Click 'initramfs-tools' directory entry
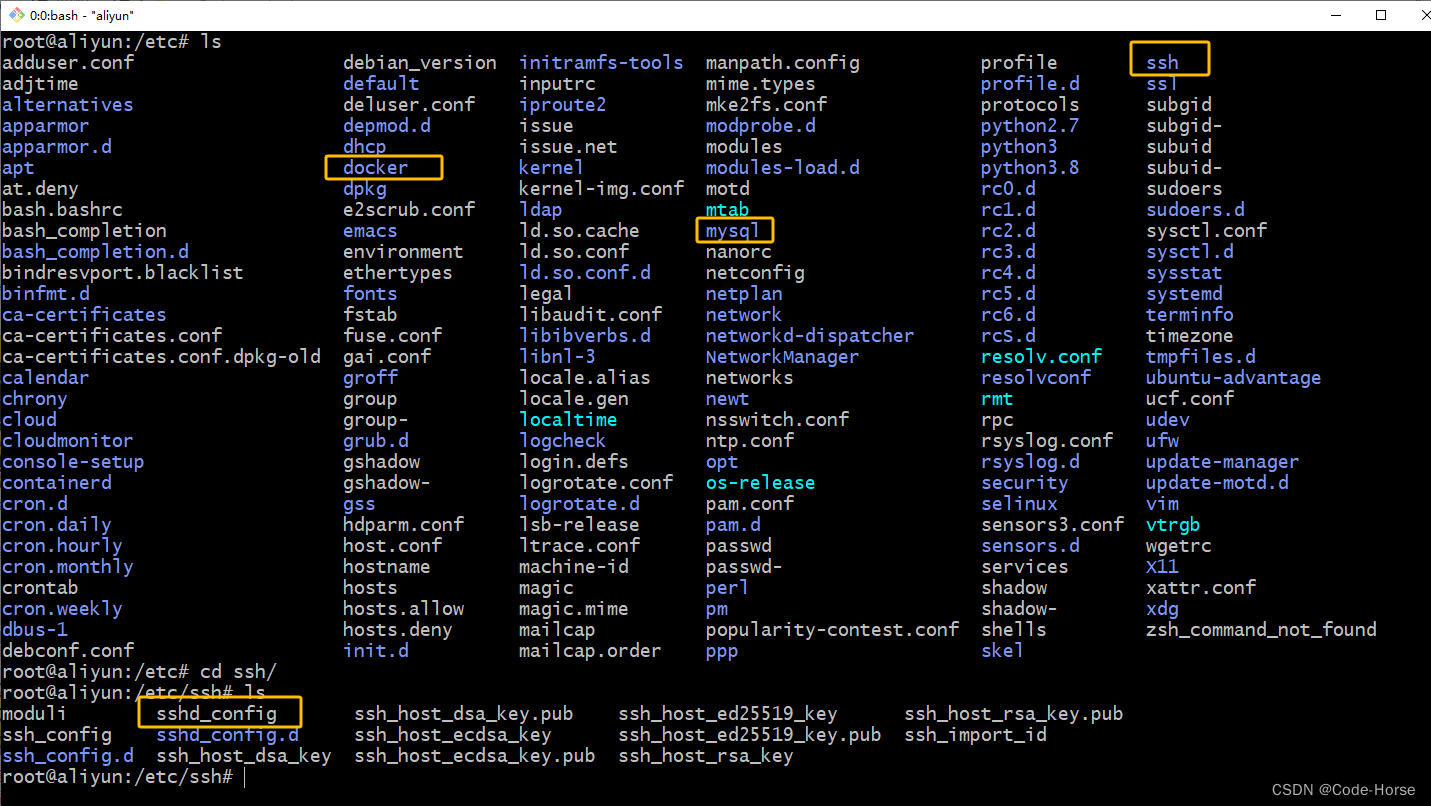 (602, 62)
